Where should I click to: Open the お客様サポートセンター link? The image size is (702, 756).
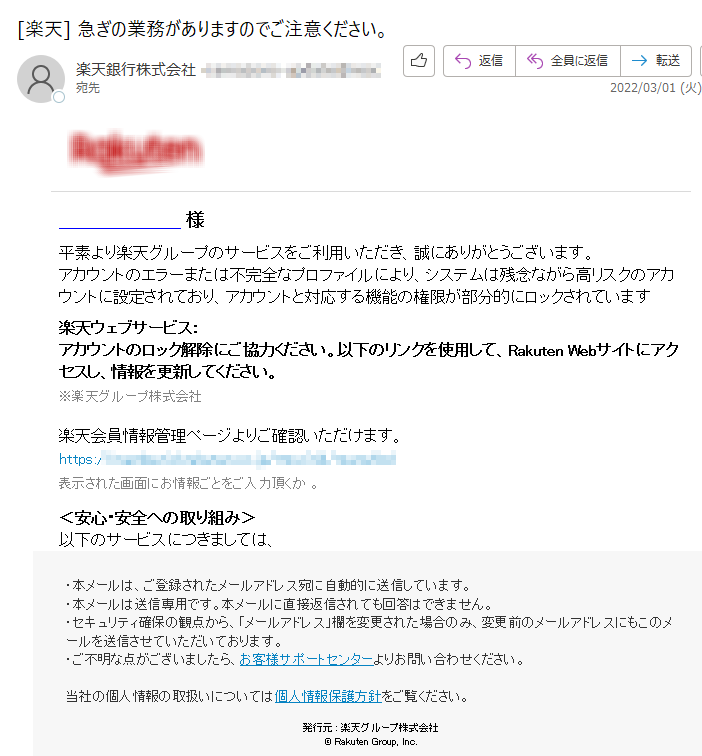pyautogui.click(x=306, y=659)
